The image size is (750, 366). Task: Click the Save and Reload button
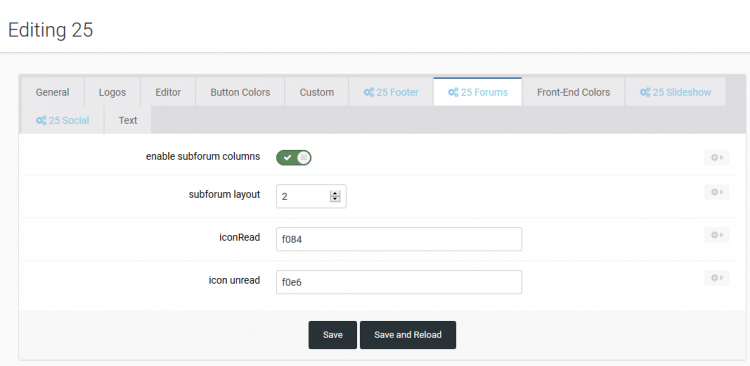pyautogui.click(x=408, y=335)
